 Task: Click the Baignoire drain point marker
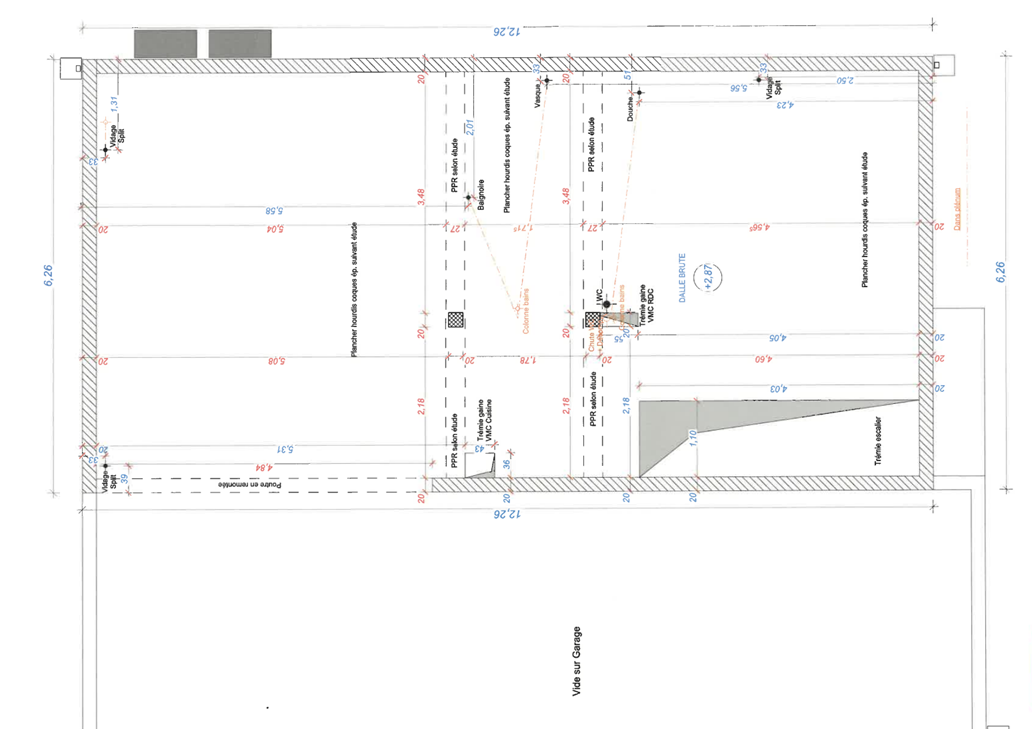click(467, 199)
